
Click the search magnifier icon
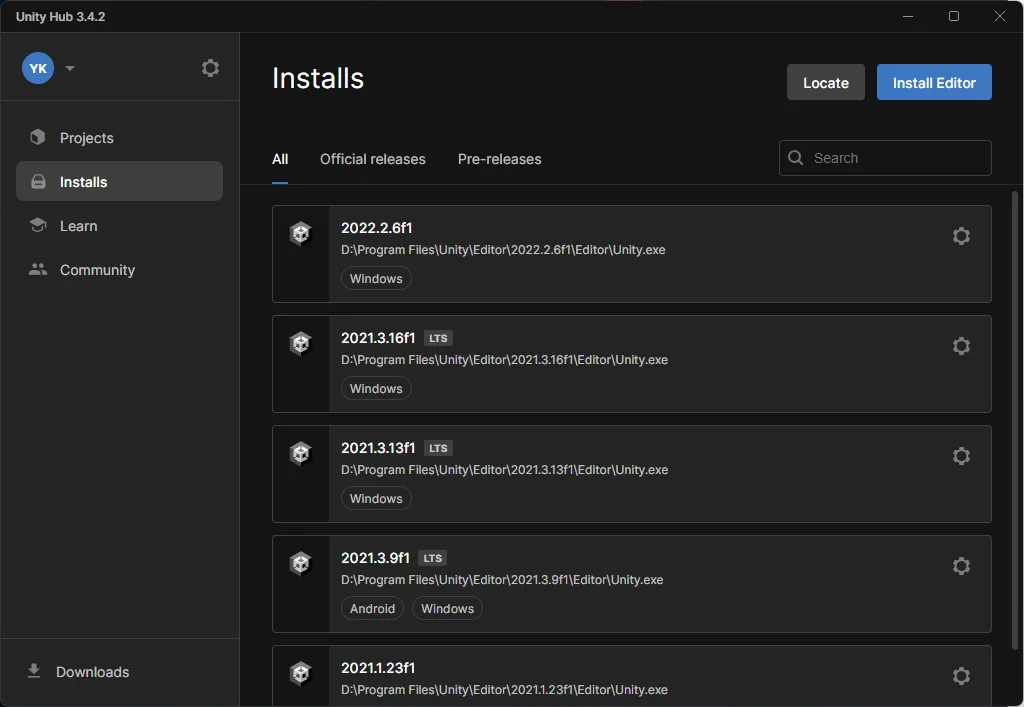coord(795,158)
